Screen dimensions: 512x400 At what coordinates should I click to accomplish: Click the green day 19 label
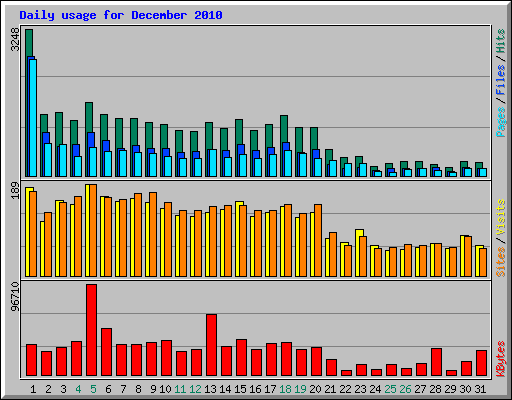click(x=300, y=389)
